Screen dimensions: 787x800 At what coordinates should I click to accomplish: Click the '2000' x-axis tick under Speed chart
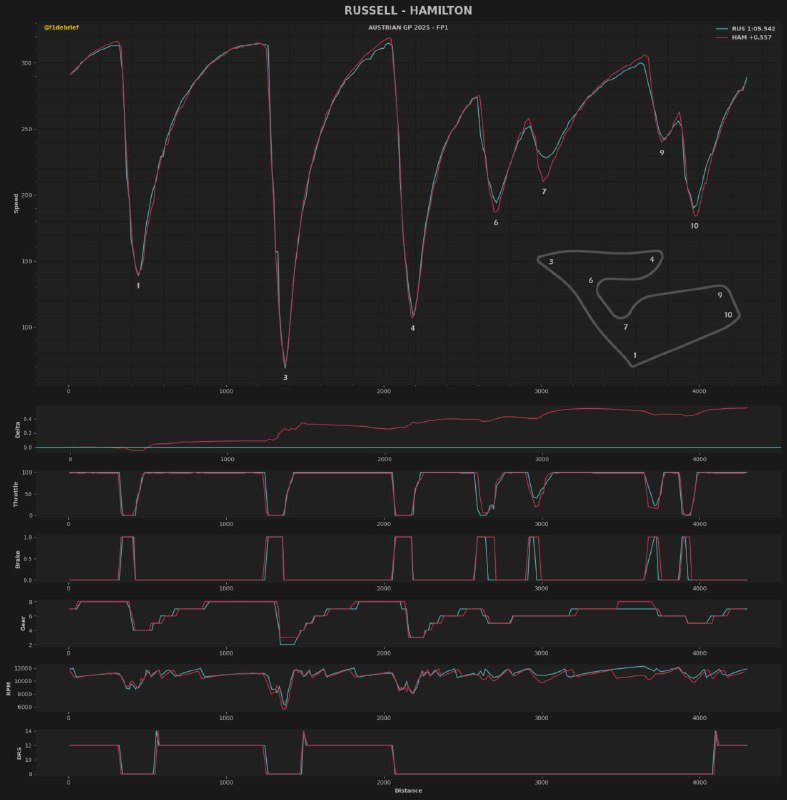tap(384, 391)
